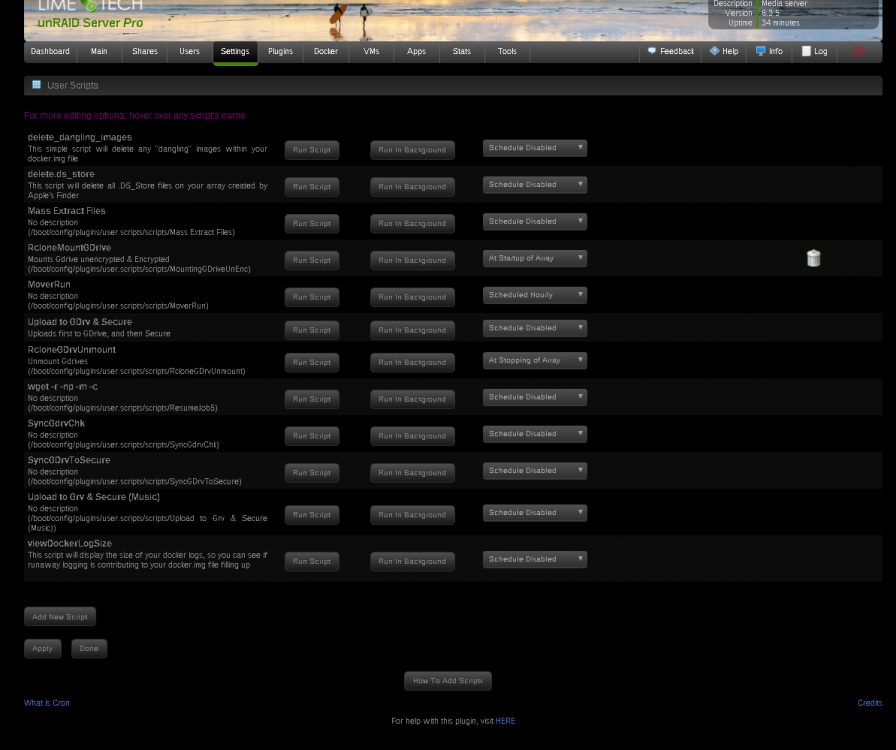The width and height of the screenshot is (896, 750).
Task: Open schedule dropdown for delete.ds_store
Action: point(535,185)
